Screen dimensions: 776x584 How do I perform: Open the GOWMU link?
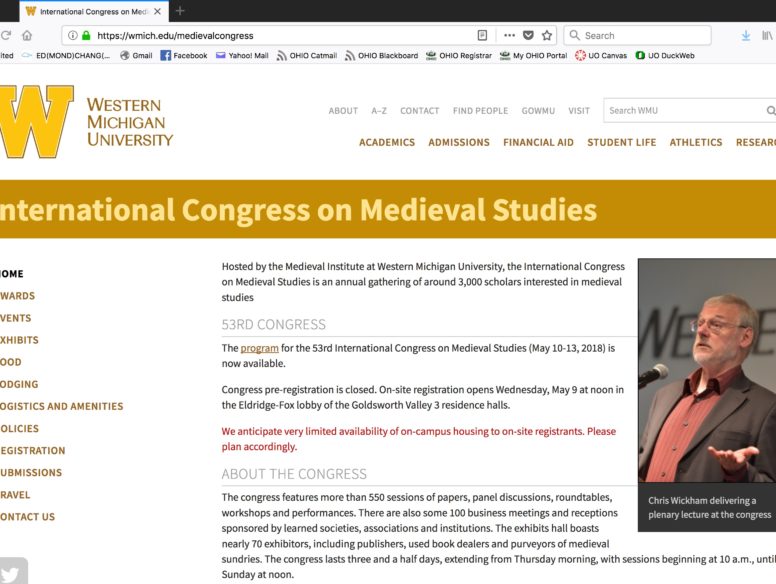(x=538, y=111)
